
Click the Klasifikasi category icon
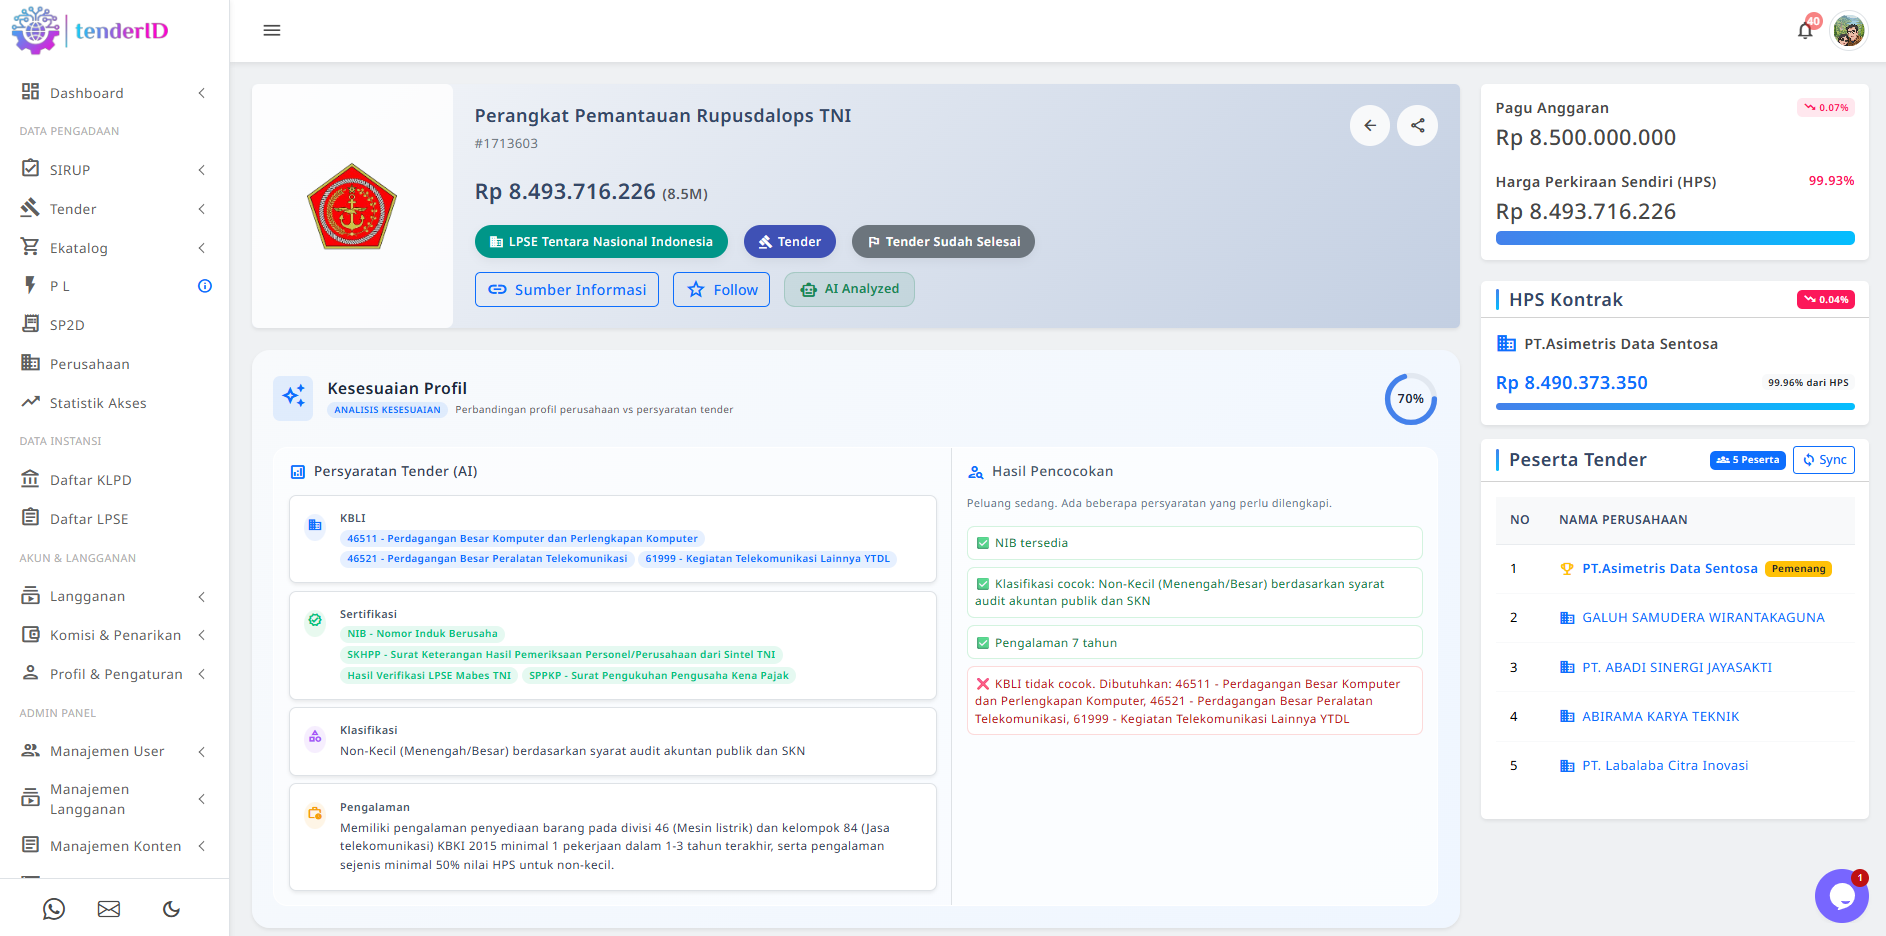[x=315, y=737]
